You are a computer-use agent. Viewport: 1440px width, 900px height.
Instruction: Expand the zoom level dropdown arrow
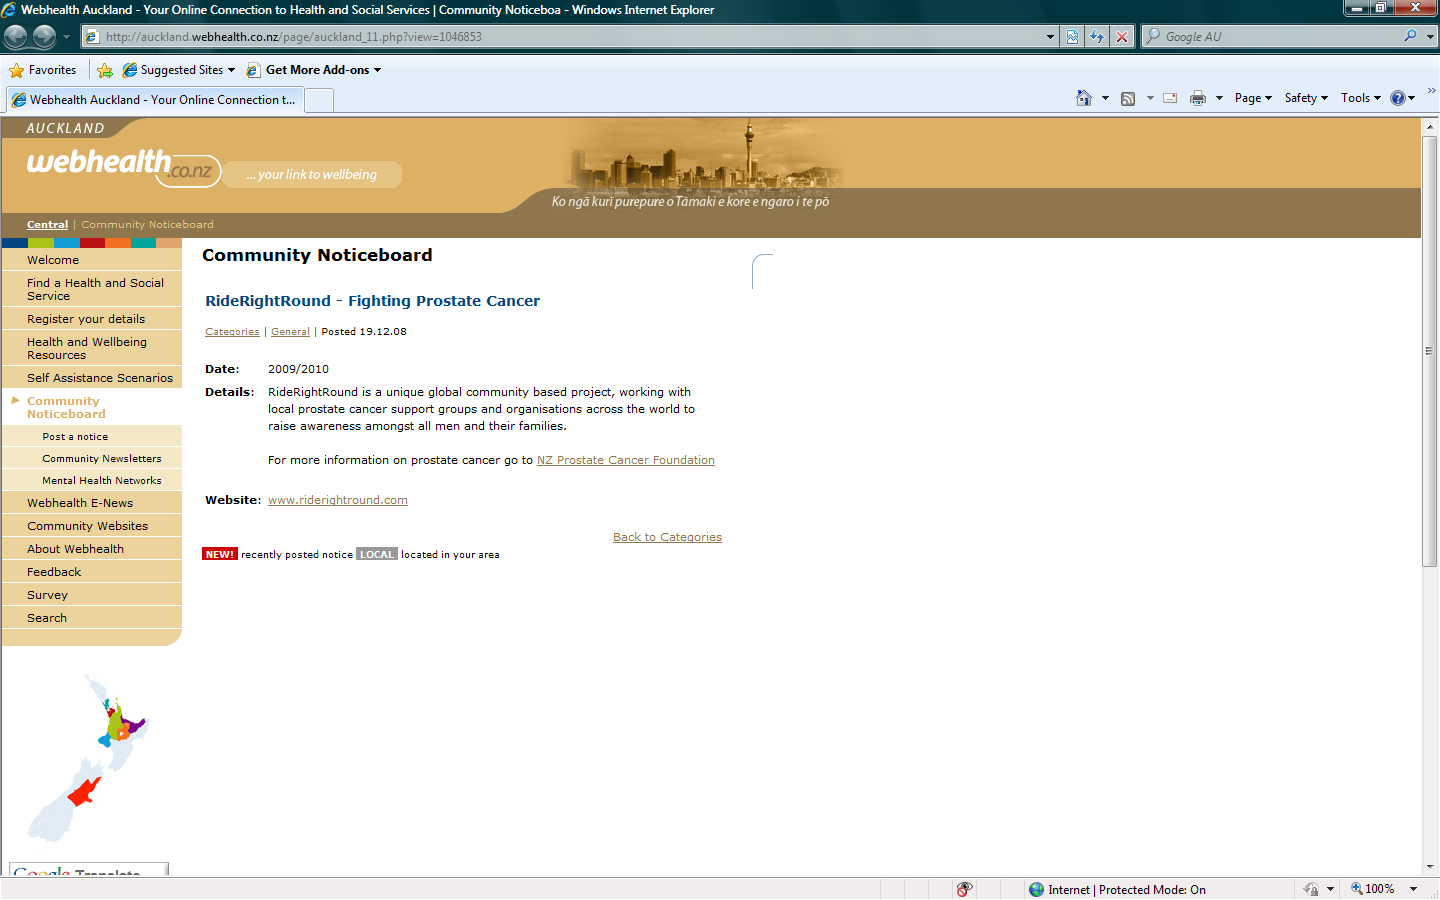pyautogui.click(x=1413, y=889)
